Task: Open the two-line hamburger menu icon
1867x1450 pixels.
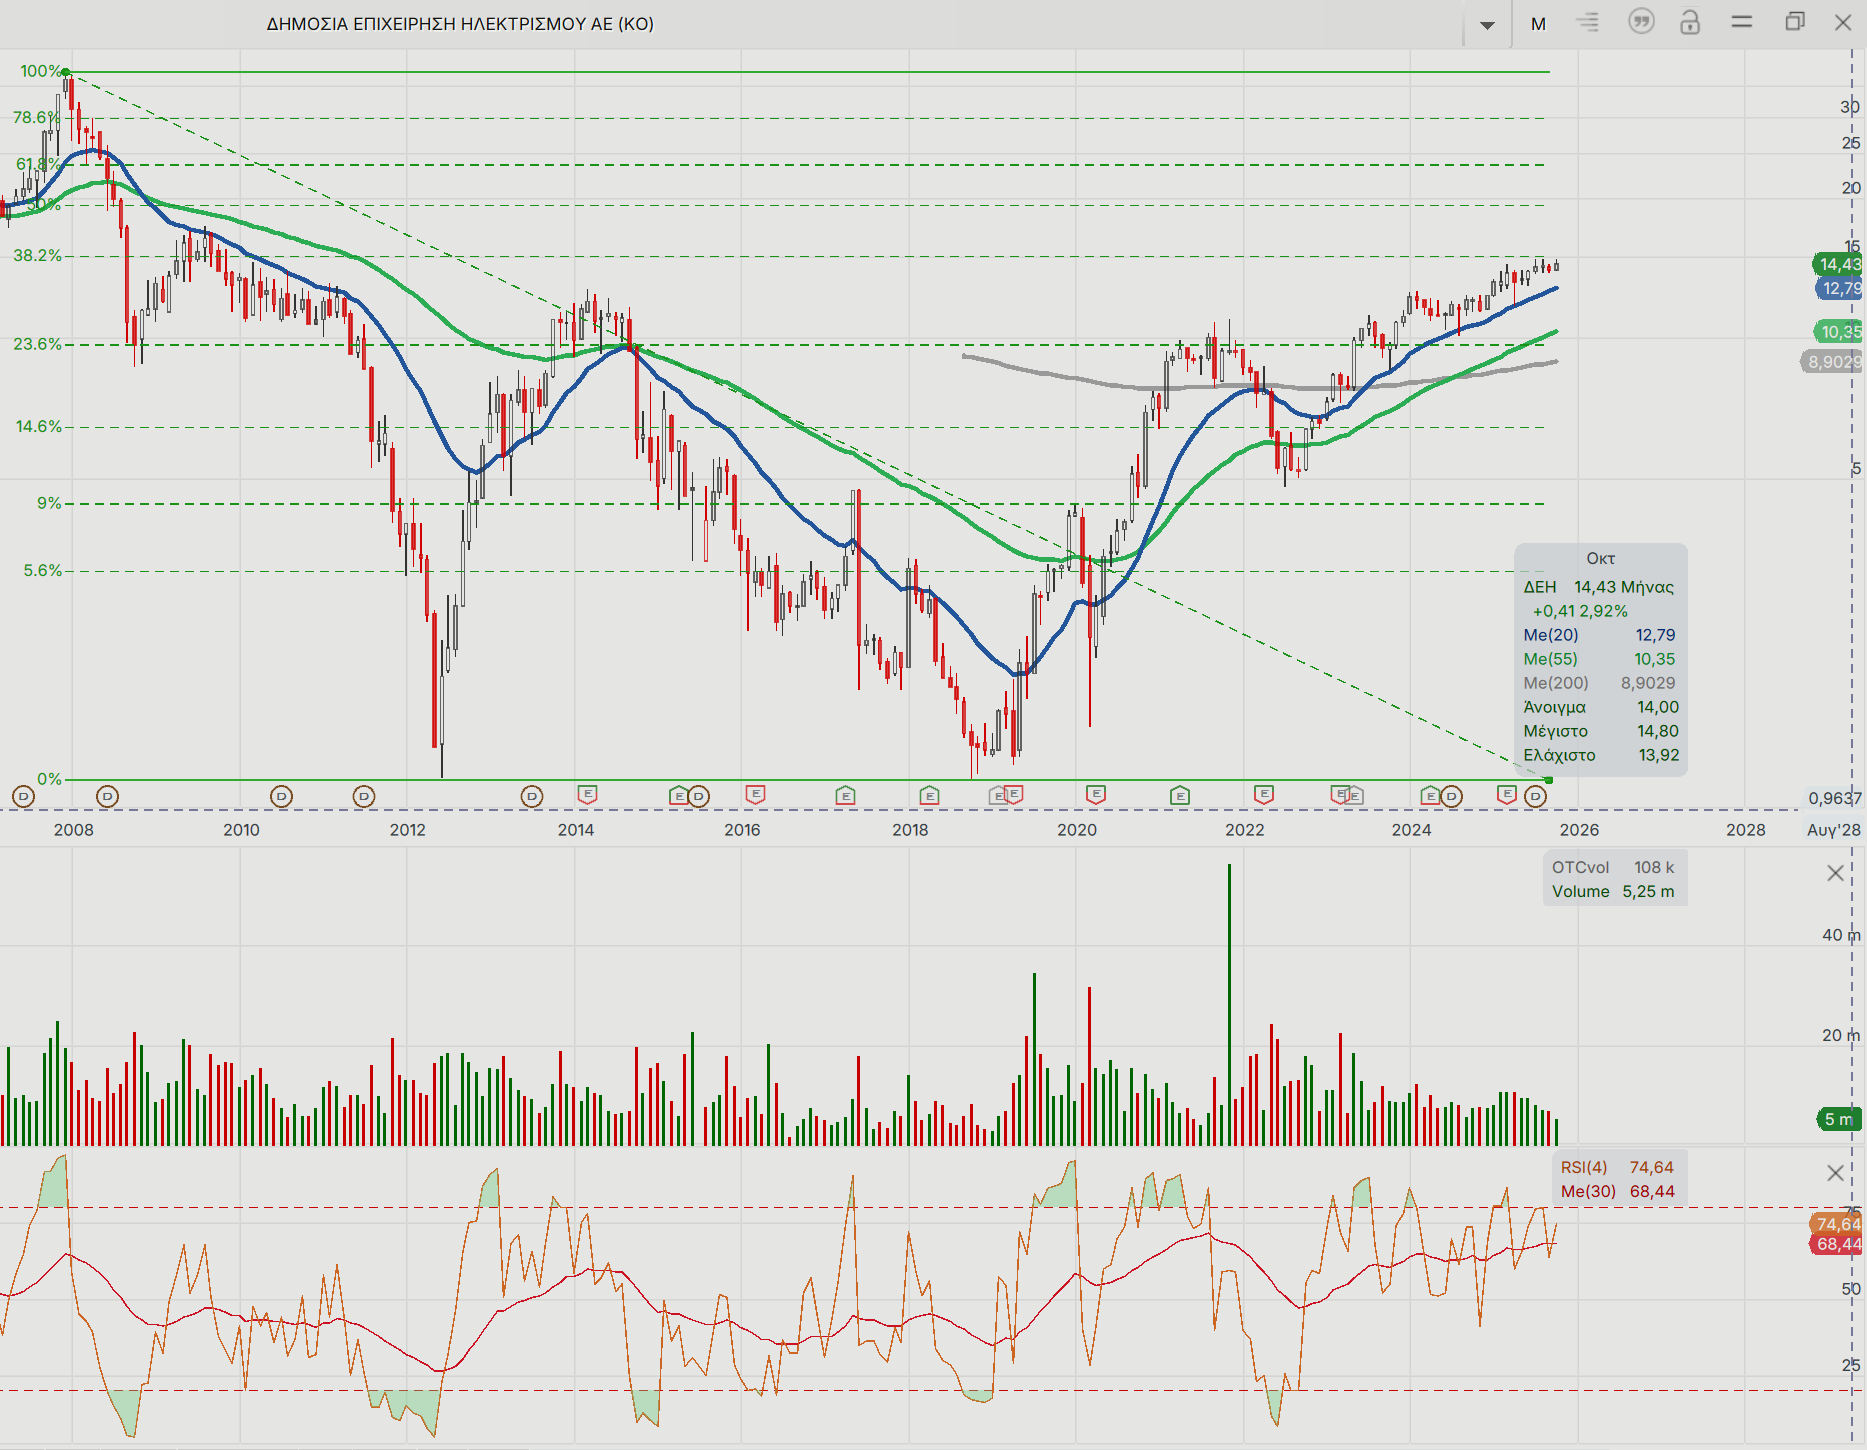Action: (1742, 22)
